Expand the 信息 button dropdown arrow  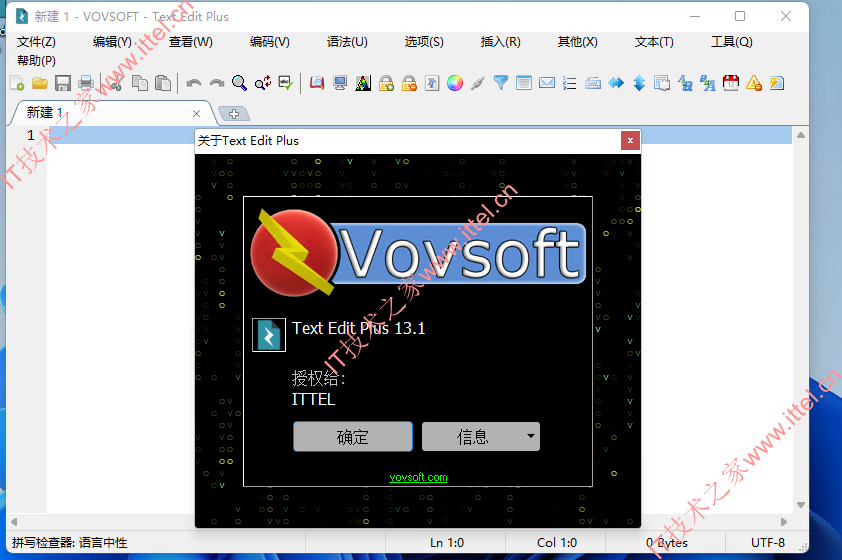pyautogui.click(x=531, y=436)
